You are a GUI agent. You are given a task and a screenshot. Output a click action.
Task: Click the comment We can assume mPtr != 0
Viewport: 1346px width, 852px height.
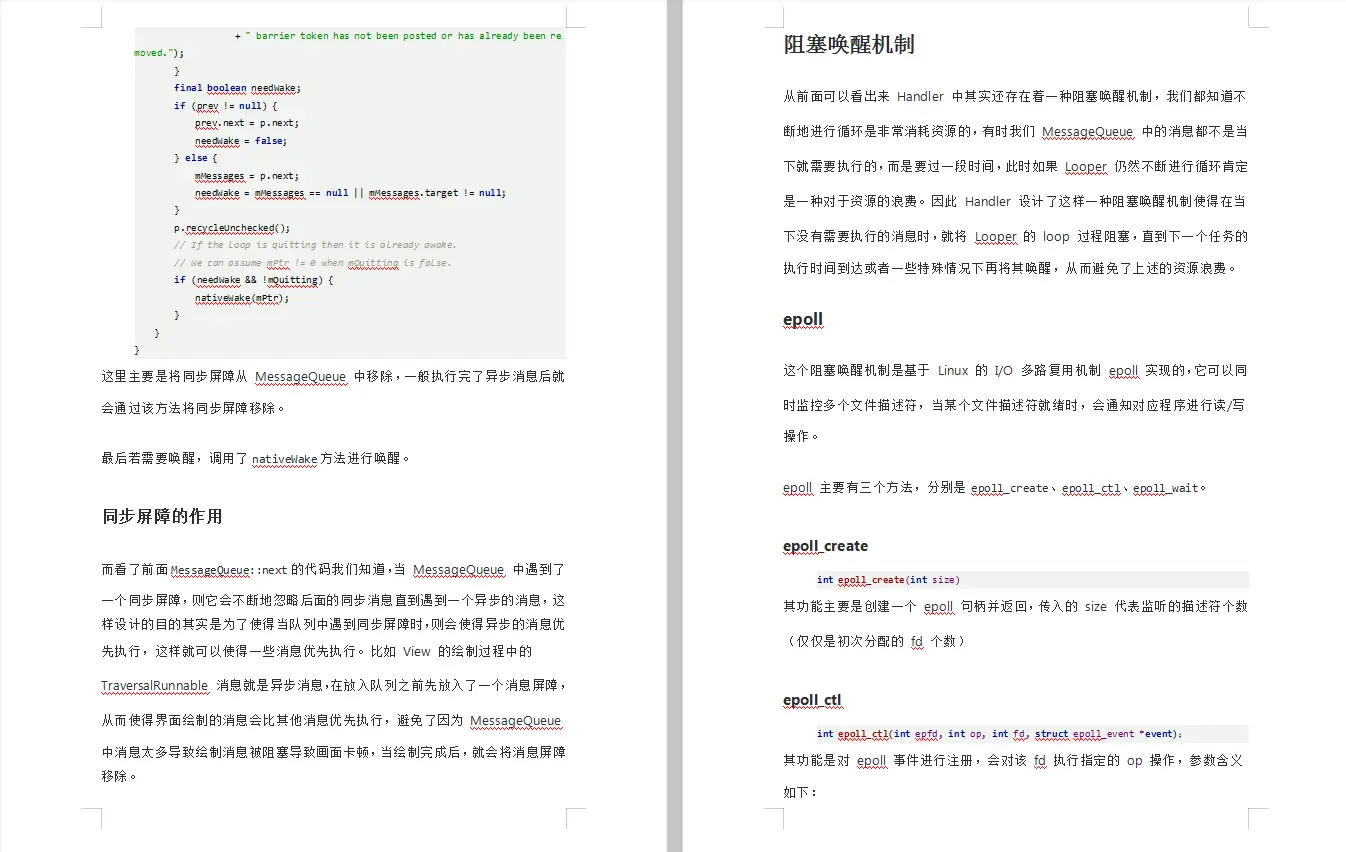point(312,262)
